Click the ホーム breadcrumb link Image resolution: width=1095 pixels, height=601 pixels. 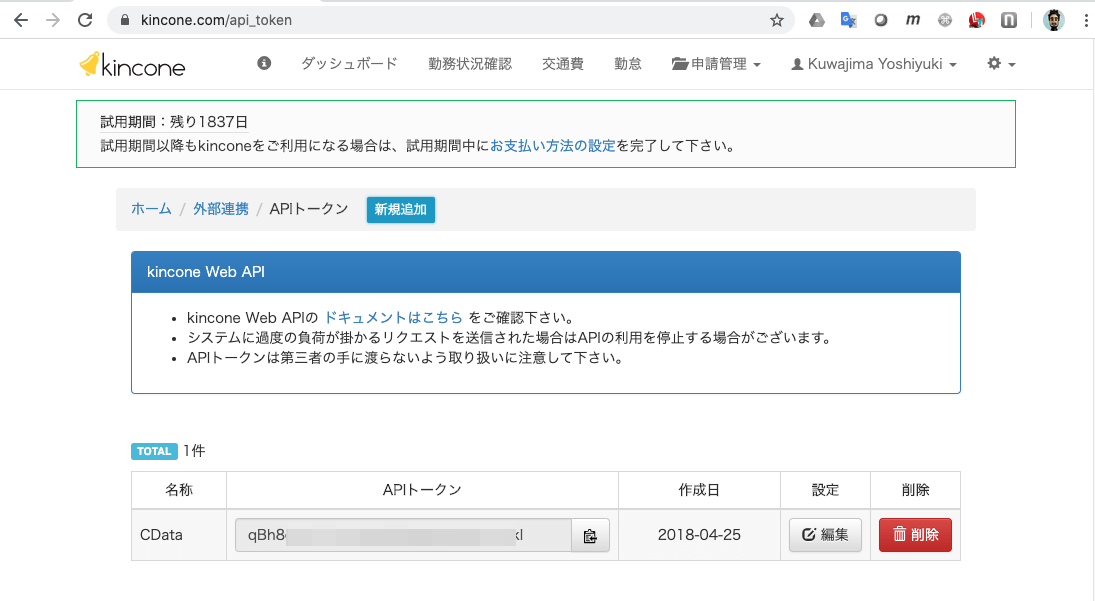pos(152,209)
